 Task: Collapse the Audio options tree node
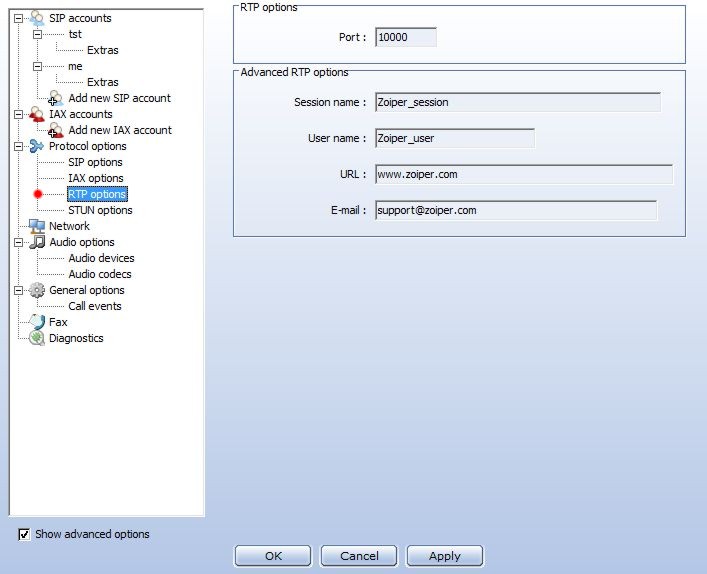(x=19, y=242)
